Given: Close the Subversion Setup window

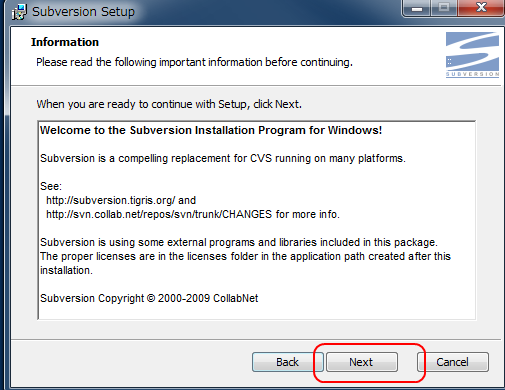Looking at the screenshot, I should click(481, 8).
